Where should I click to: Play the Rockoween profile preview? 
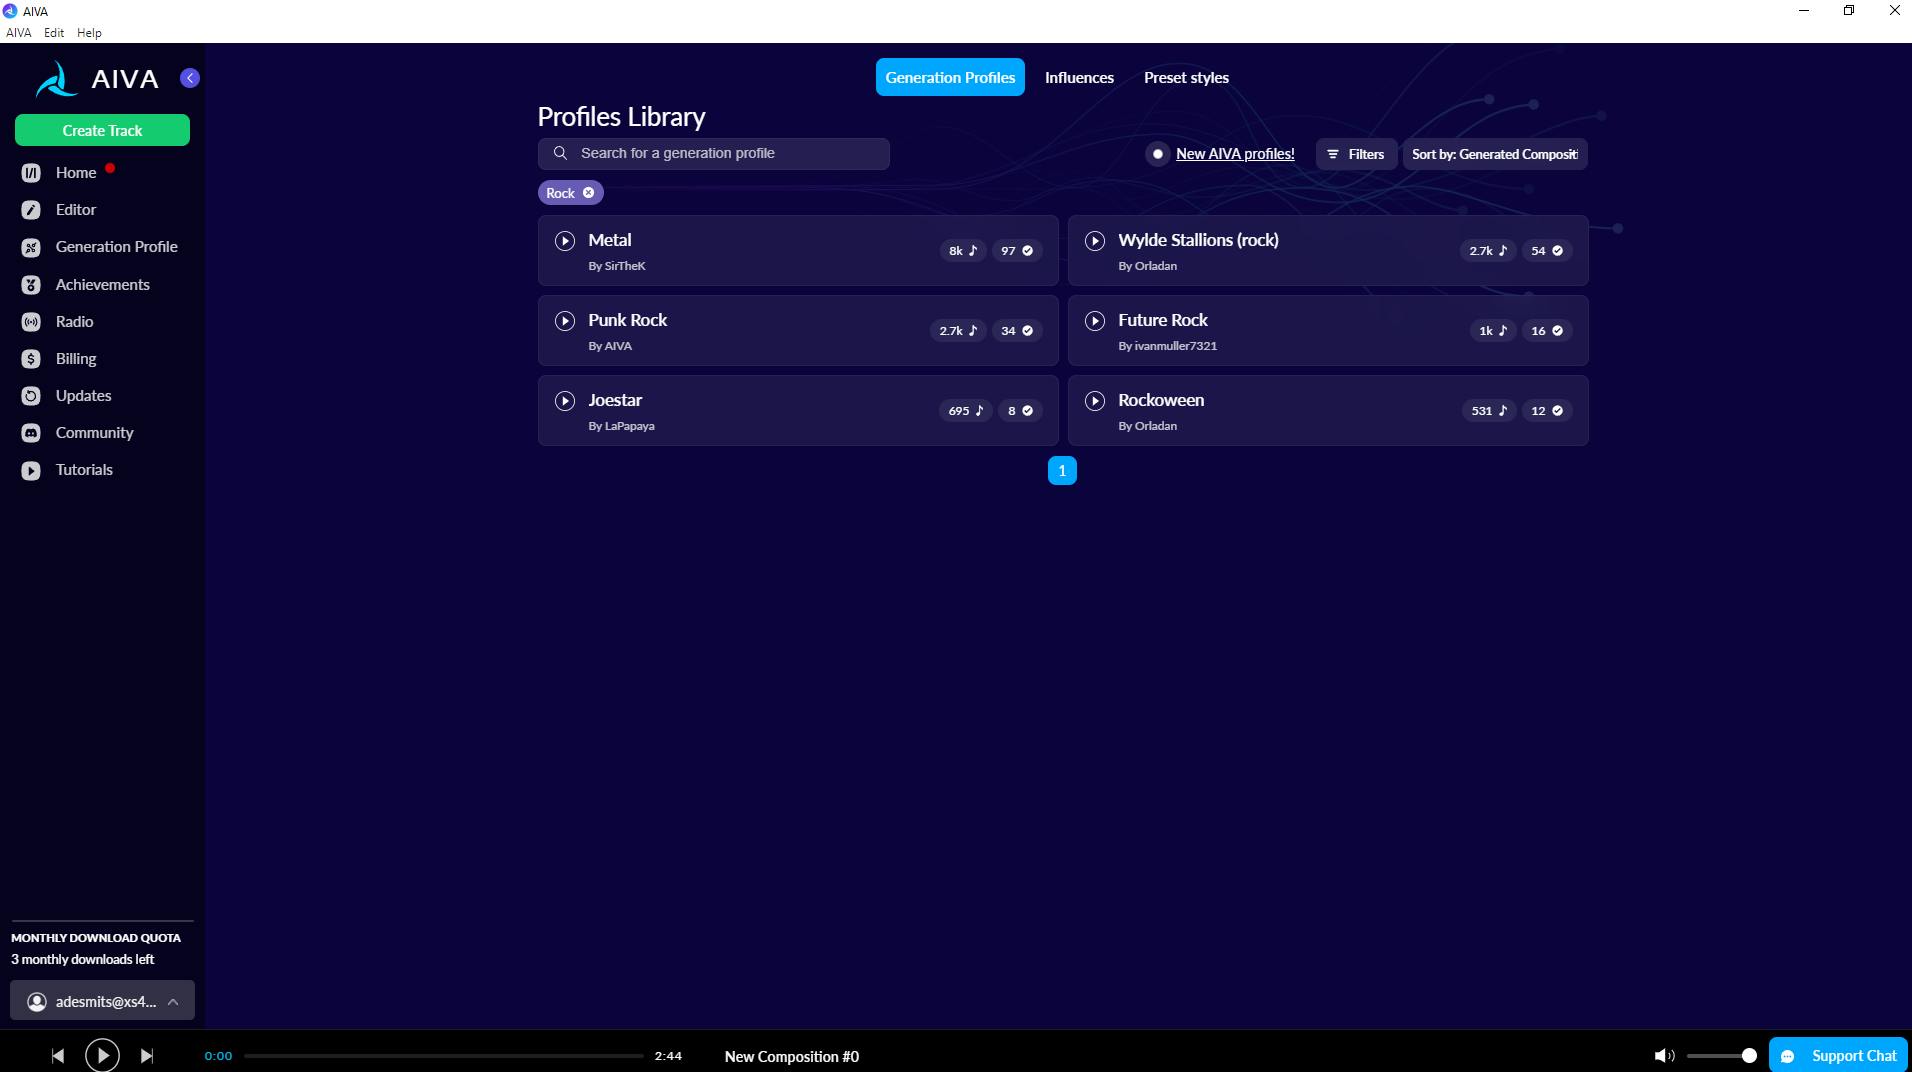1095,400
